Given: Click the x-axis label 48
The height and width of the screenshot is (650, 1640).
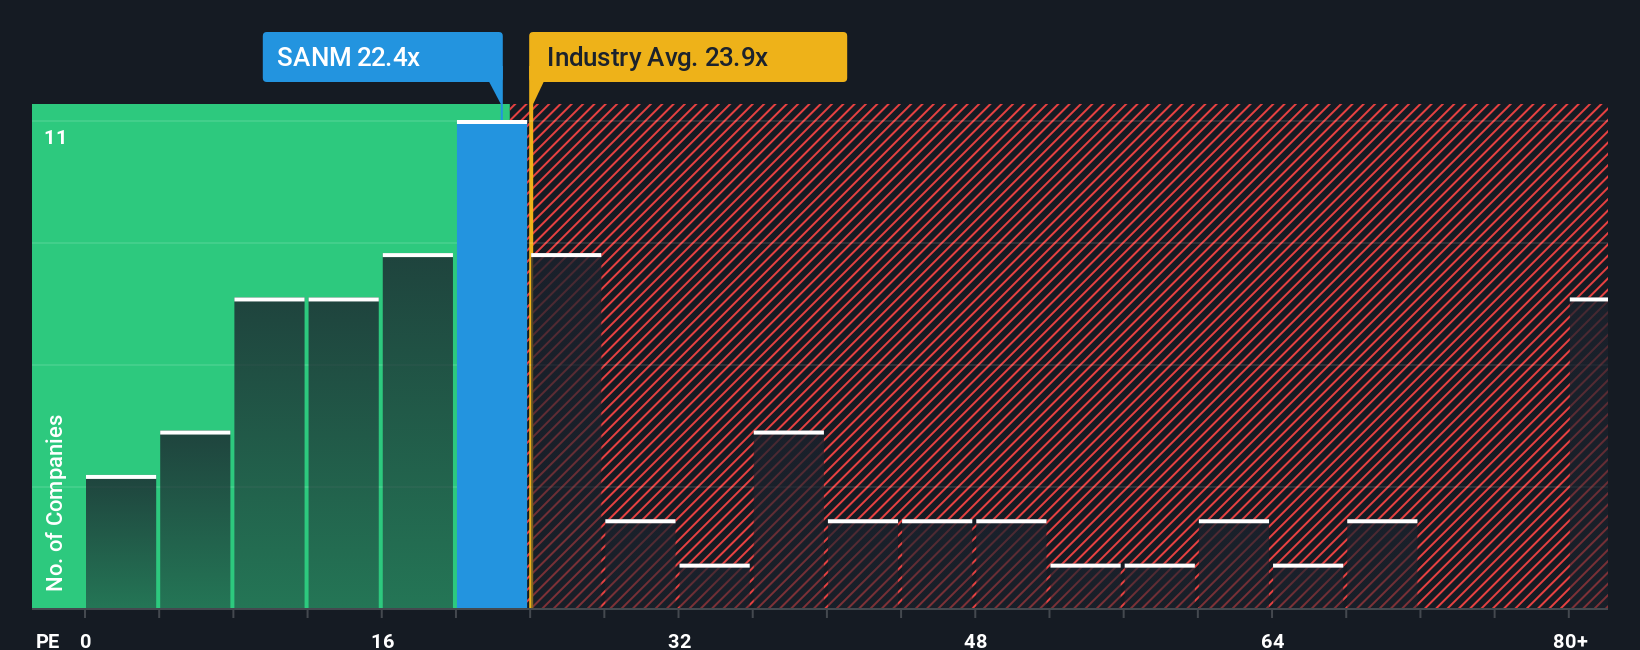Looking at the screenshot, I should tap(976, 640).
